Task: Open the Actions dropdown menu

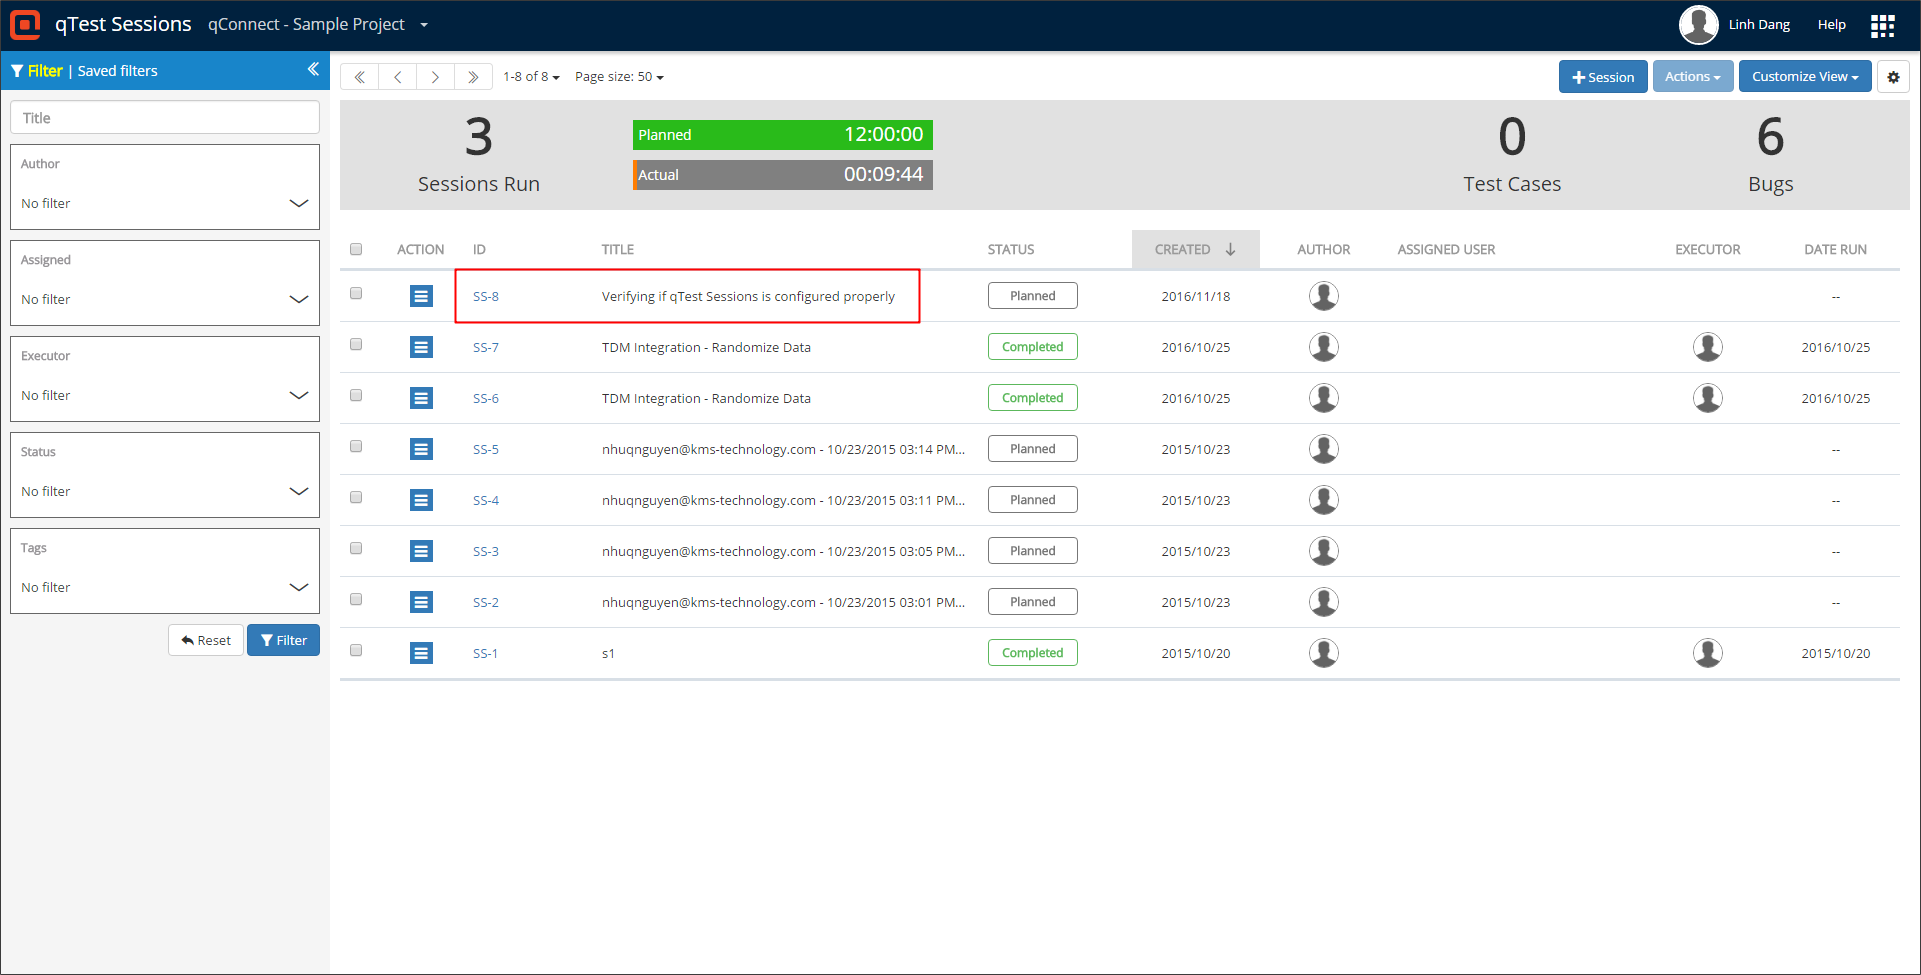Action: [1693, 76]
